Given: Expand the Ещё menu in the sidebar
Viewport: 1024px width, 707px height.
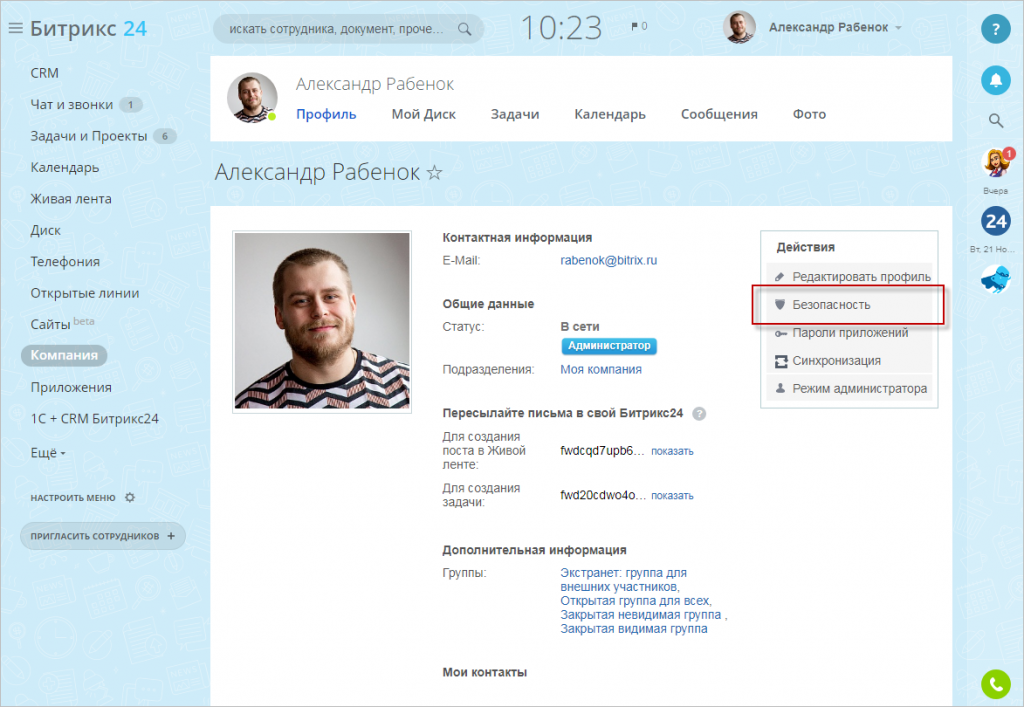Looking at the screenshot, I should click(48, 453).
